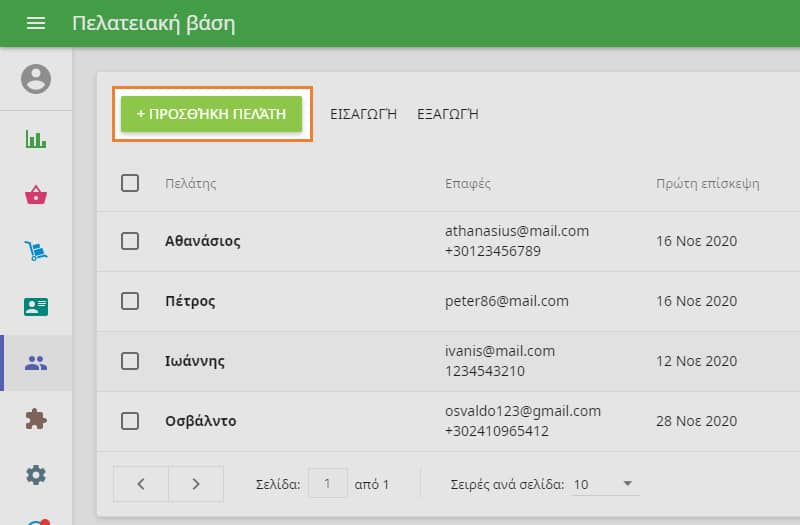This screenshot has height=525, width=800.
Task: Check the box for Πέτρος row
Action: click(130, 301)
